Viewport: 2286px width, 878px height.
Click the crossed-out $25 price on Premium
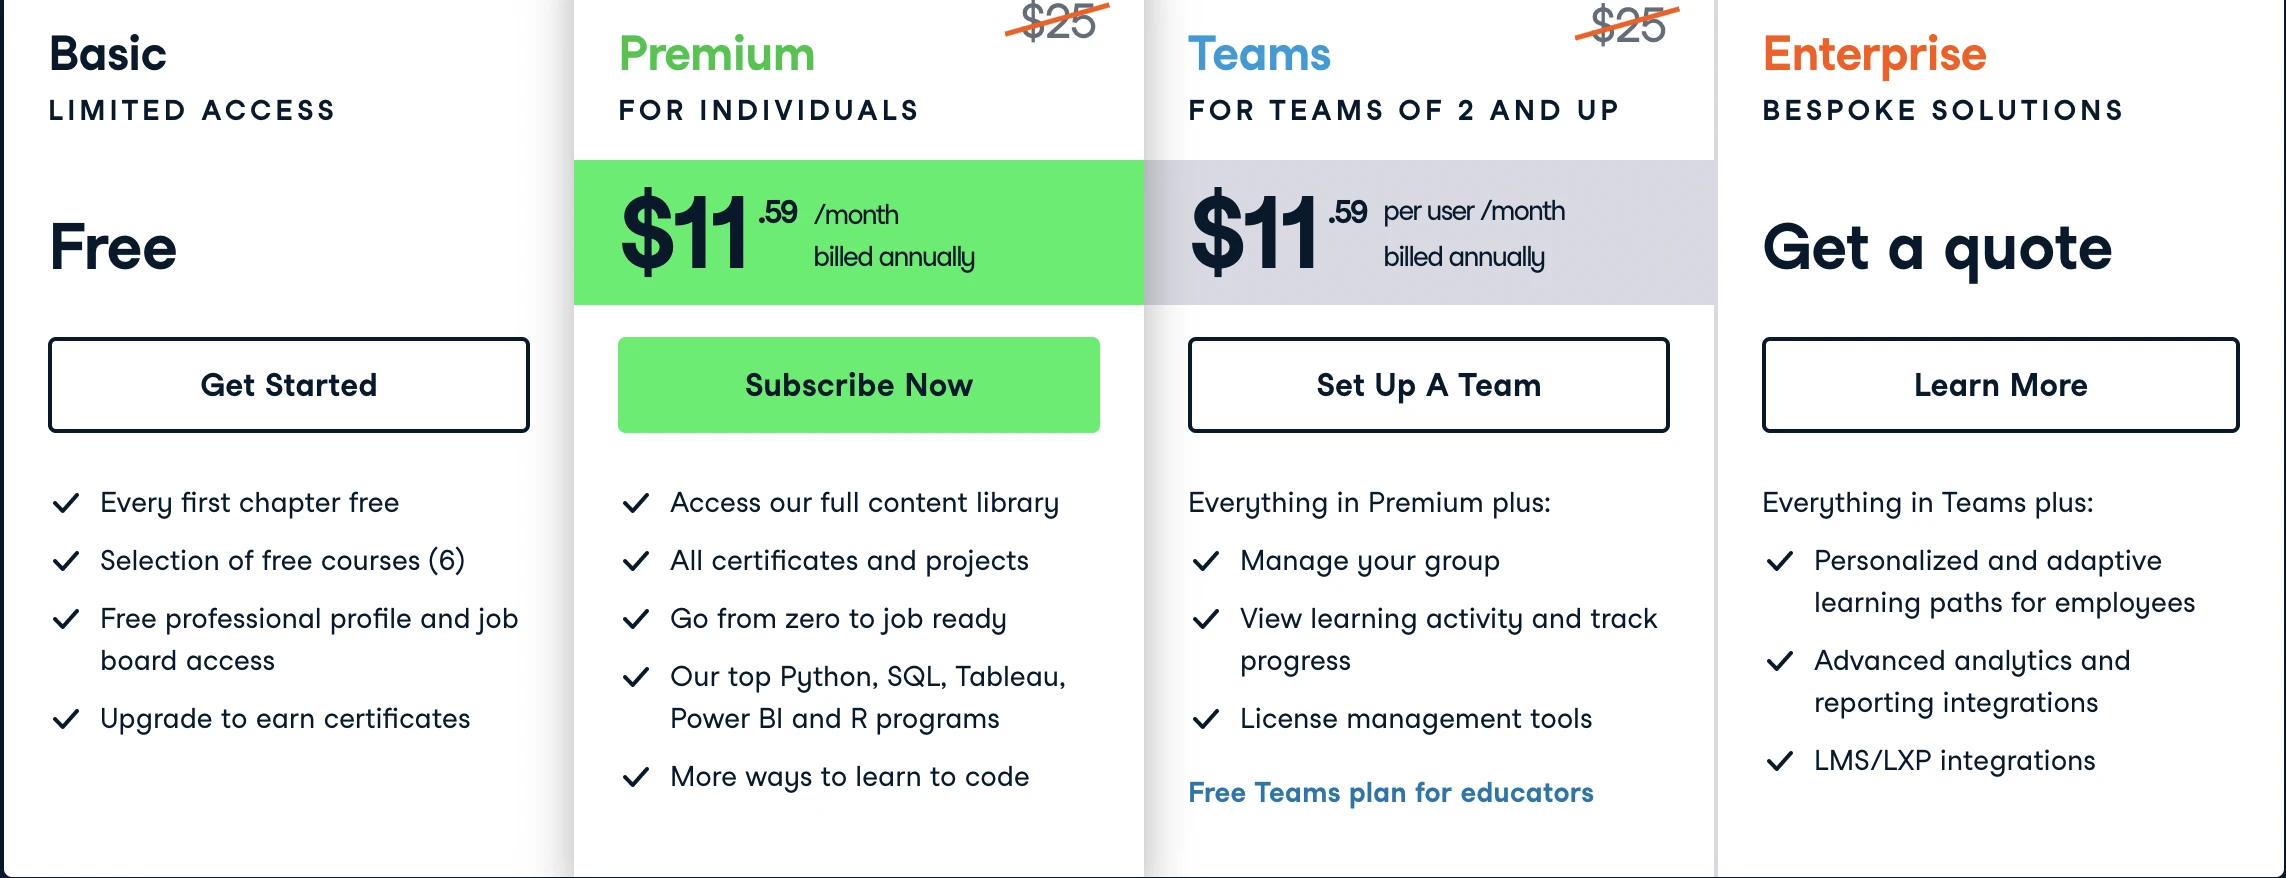point(1058,22)
